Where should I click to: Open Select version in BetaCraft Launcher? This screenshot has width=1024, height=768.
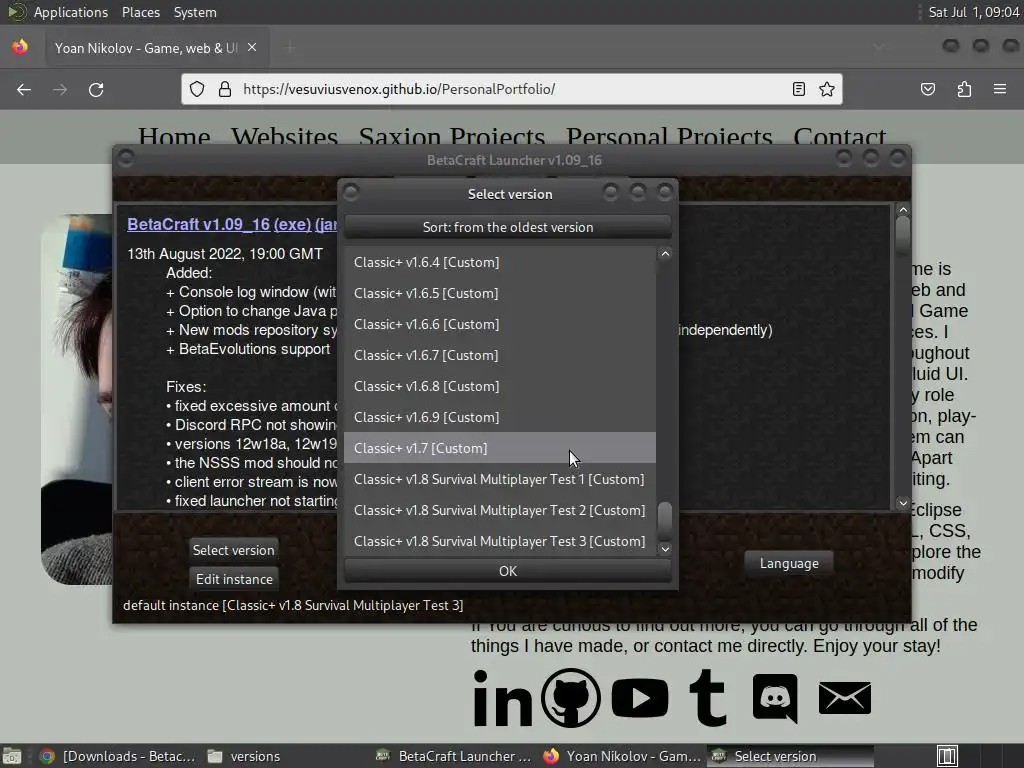233,550
